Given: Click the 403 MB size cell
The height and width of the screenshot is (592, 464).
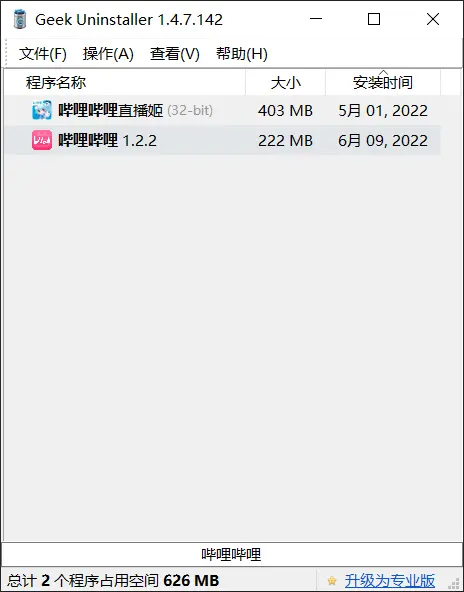Looking at the screenshot, I should pos(285,111).
